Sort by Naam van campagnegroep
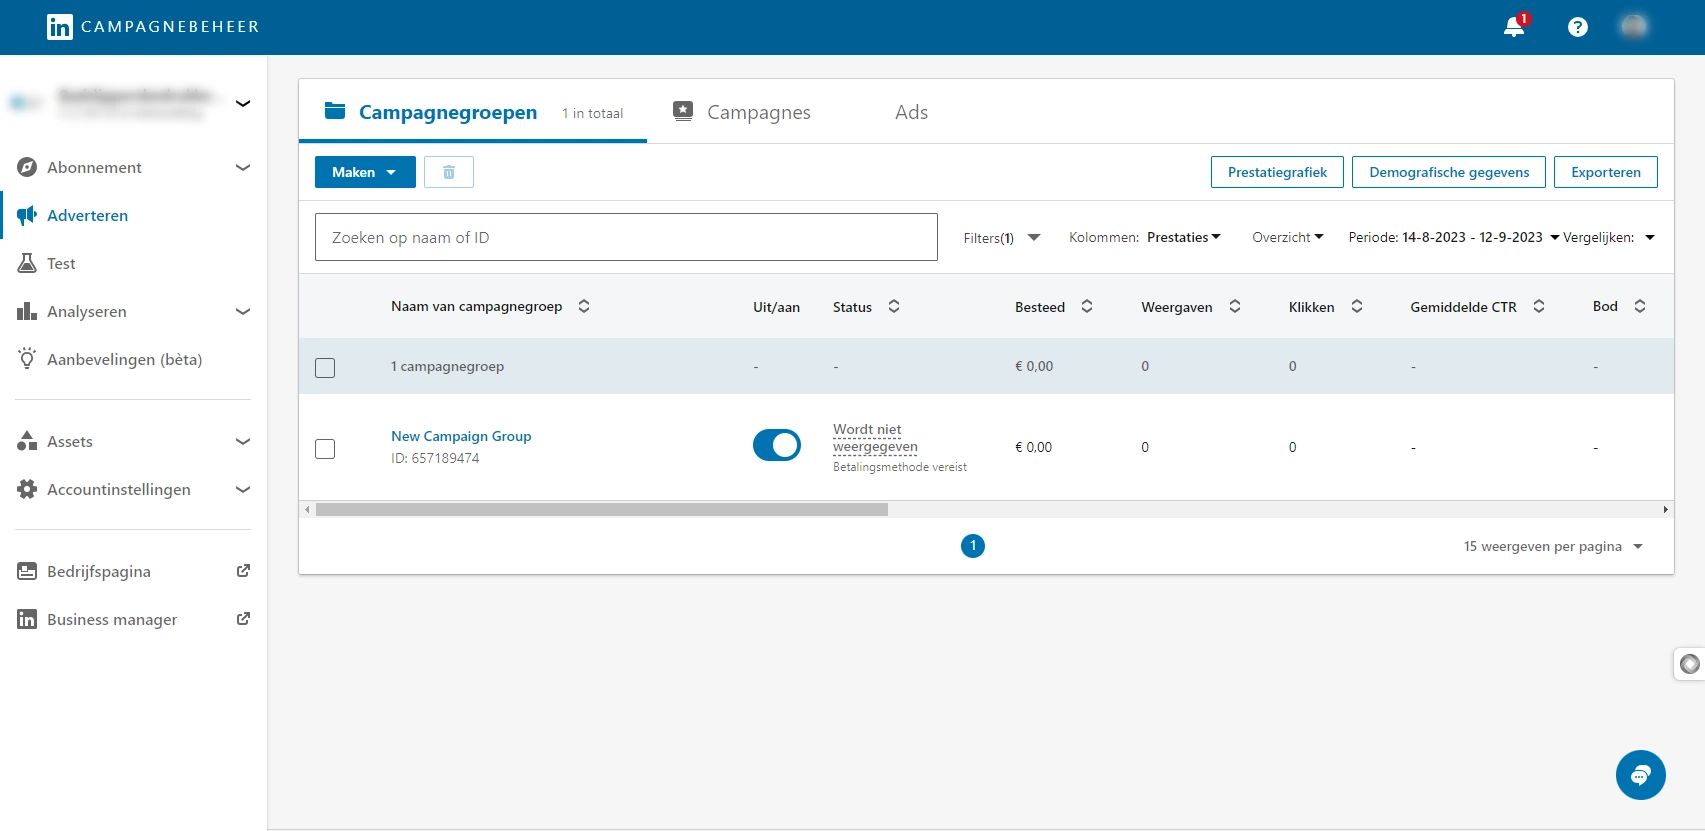 click(x=584, y=306)
